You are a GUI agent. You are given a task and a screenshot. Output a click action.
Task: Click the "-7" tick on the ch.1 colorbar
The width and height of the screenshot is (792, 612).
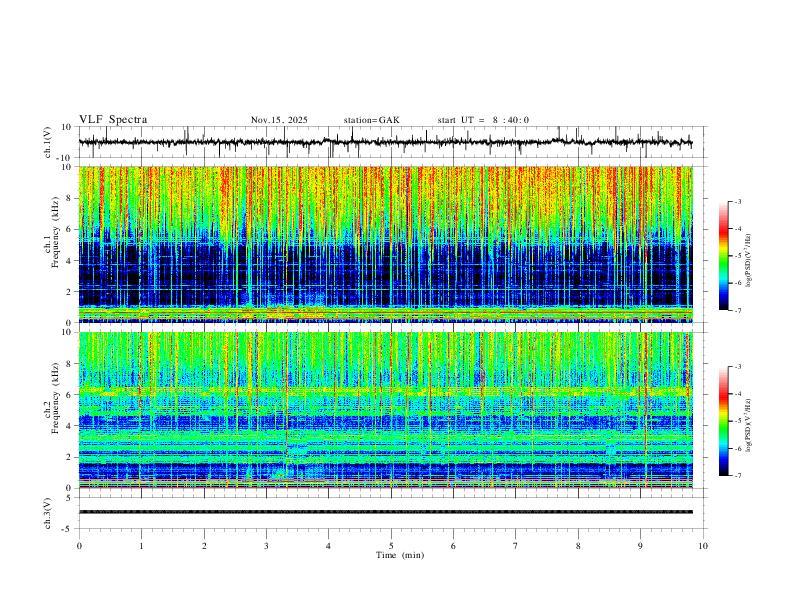737,310
